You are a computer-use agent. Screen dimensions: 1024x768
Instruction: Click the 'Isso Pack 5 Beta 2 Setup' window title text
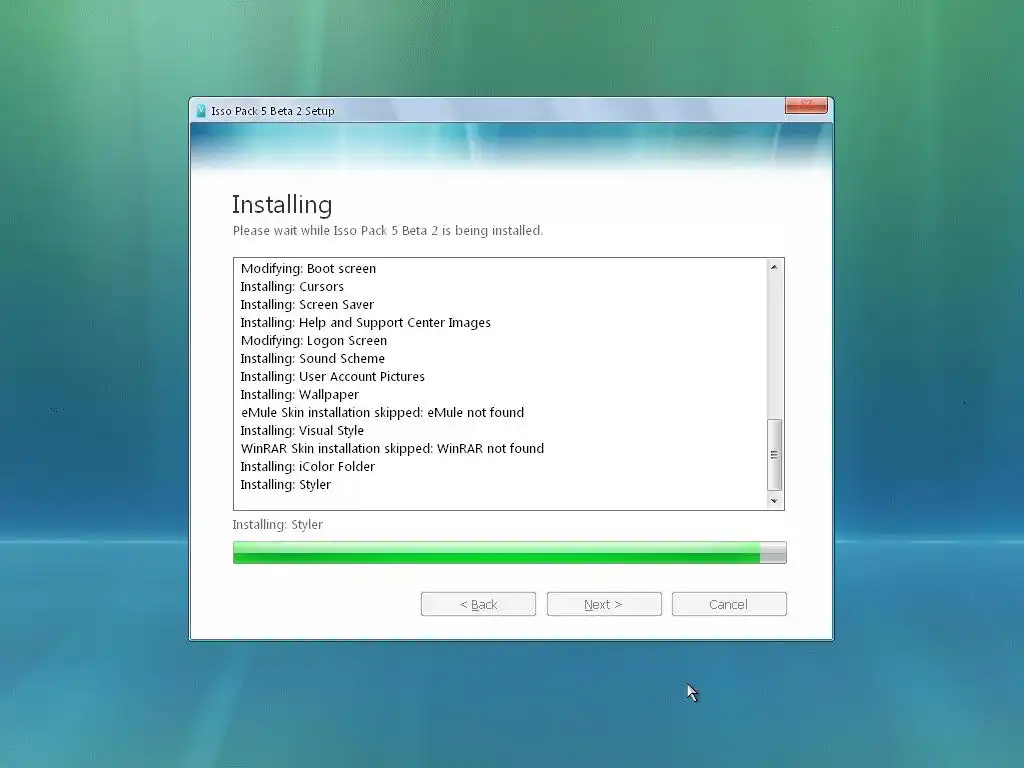click(x=273, y=111)
